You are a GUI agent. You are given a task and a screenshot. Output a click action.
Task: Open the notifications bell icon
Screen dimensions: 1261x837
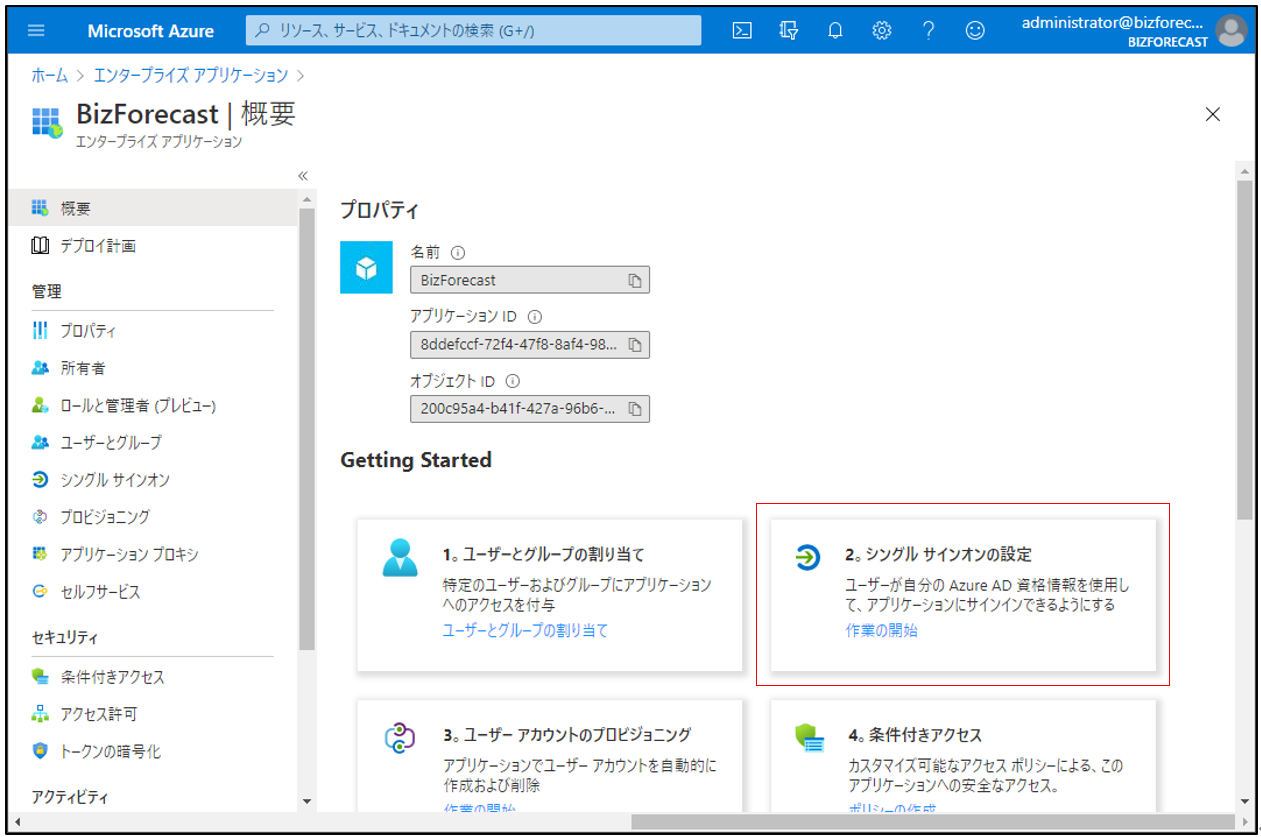point(835,30)
